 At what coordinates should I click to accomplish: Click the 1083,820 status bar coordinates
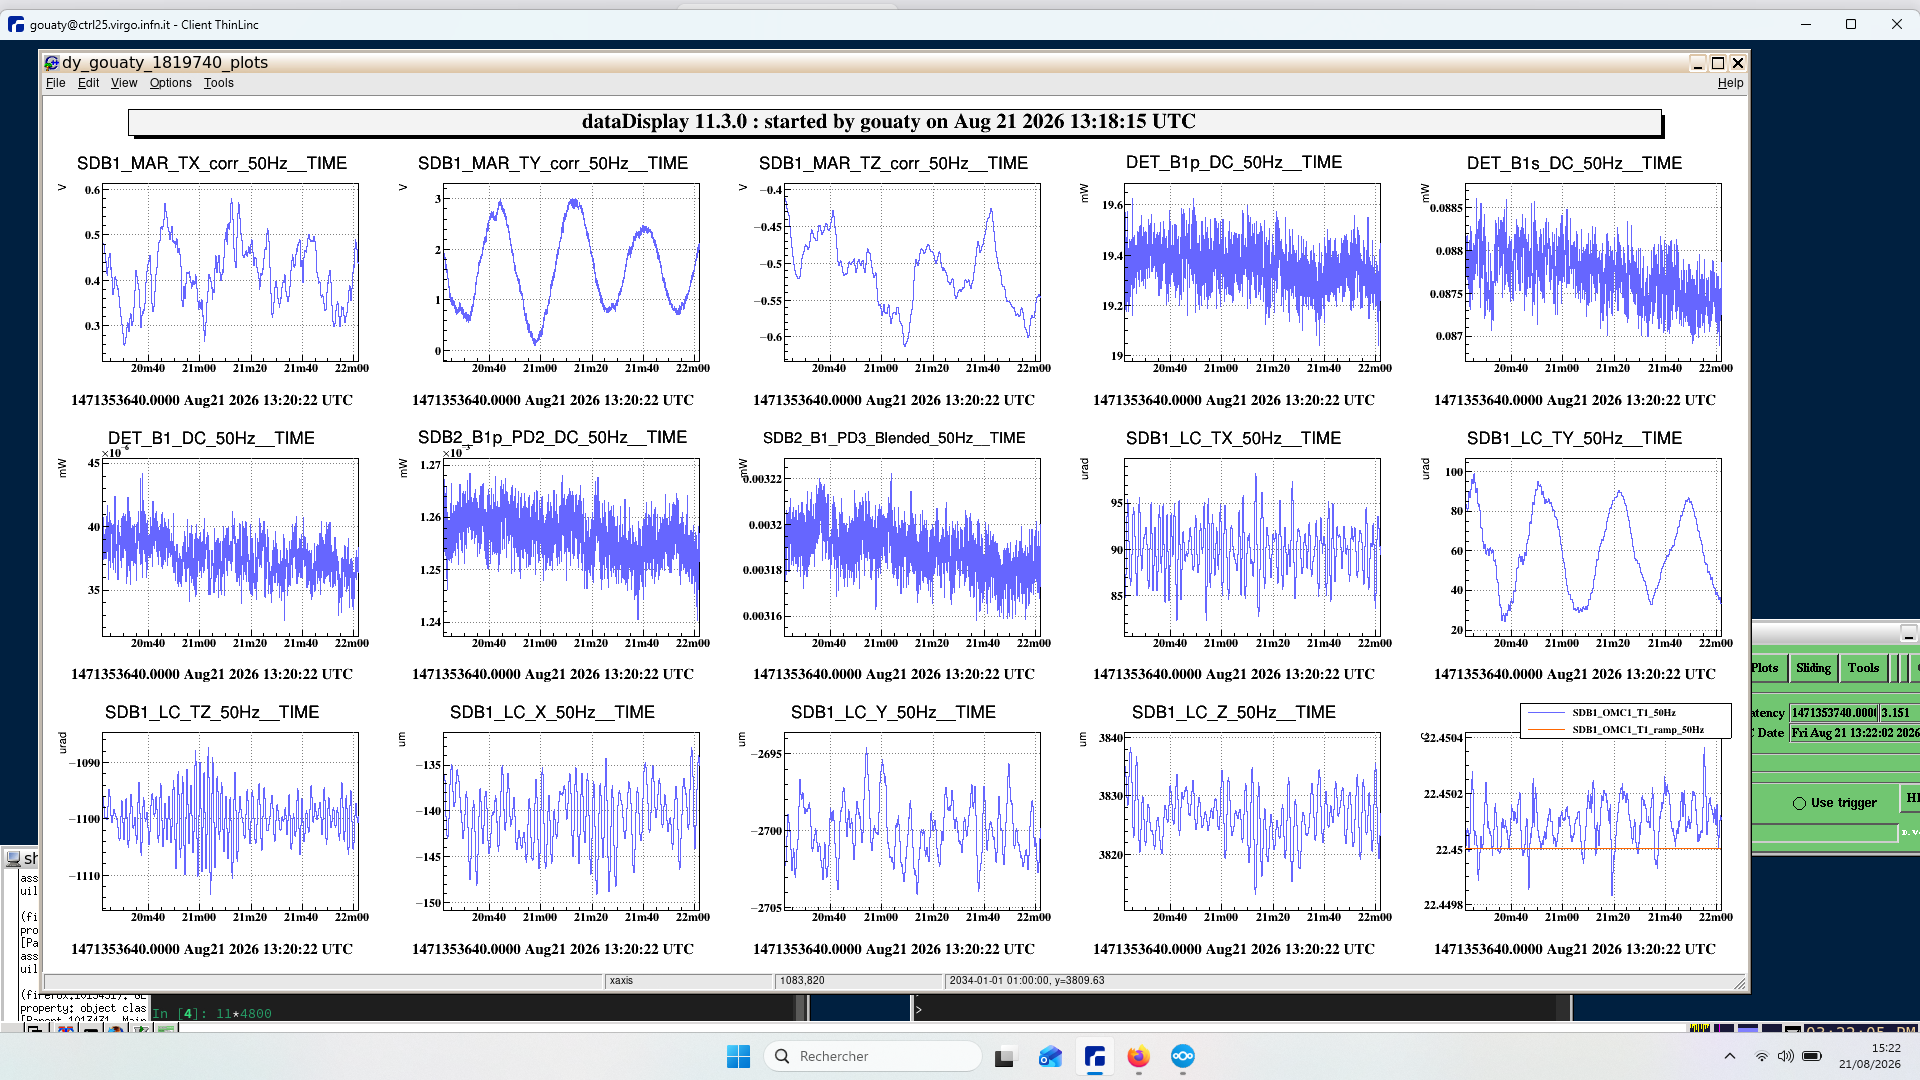[x=859, y=981]
